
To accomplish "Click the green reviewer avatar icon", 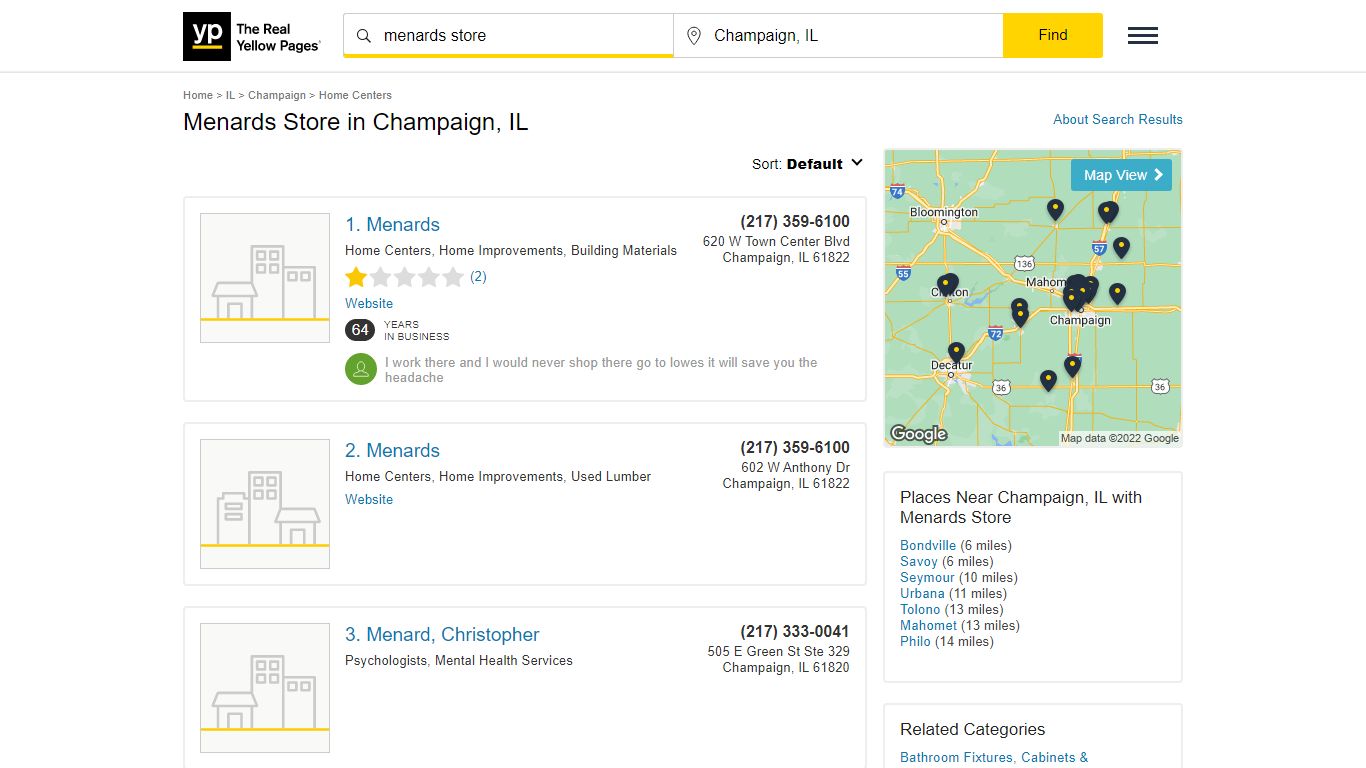I will pyautogui.click(x=361, y=369).
